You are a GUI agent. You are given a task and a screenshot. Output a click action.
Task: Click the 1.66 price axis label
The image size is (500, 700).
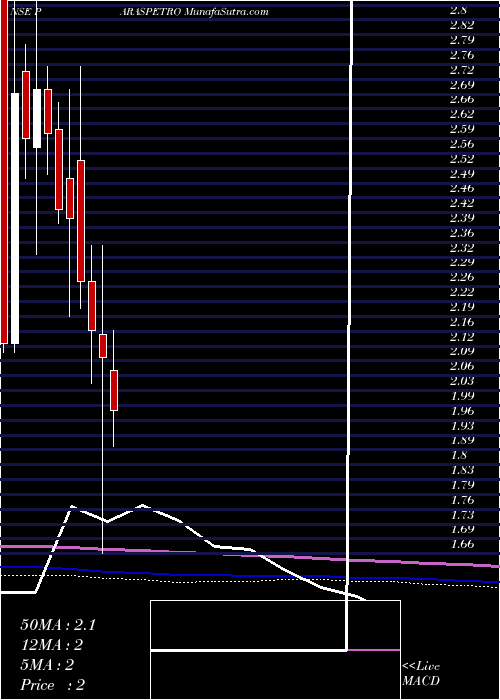462,544
